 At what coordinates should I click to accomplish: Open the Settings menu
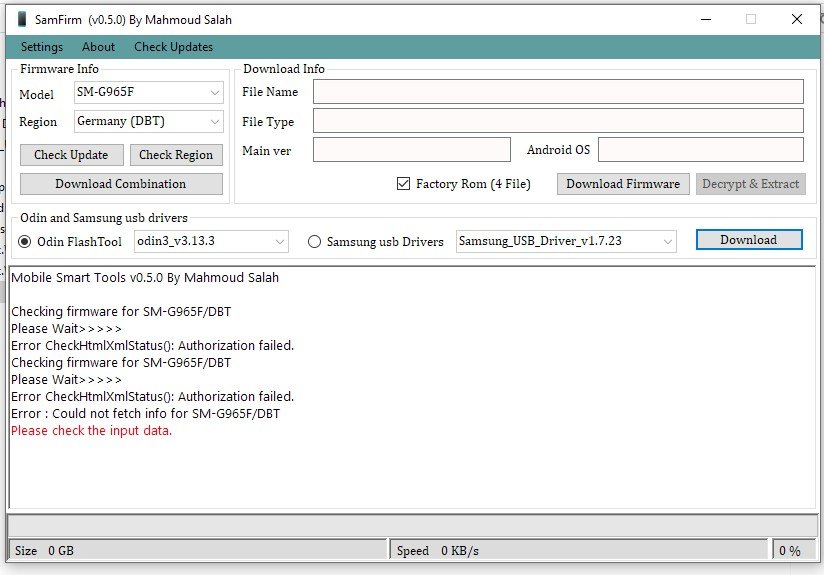[x=42, y=47]
